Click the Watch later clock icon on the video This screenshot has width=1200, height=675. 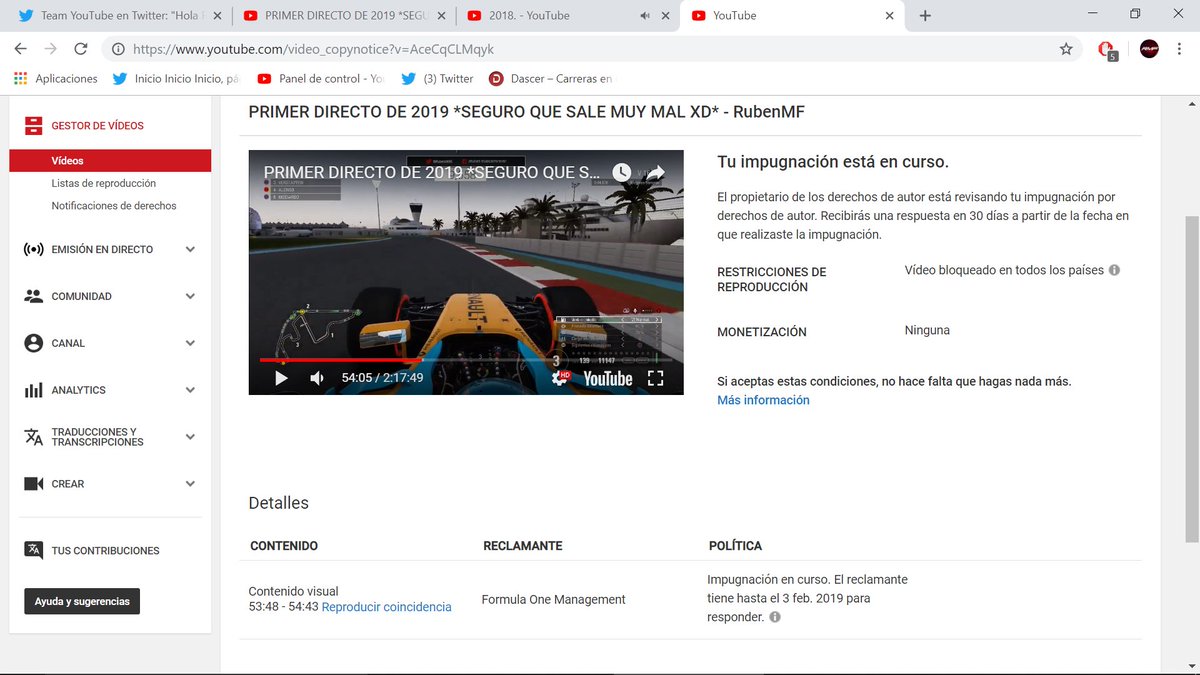click(622, 173)
